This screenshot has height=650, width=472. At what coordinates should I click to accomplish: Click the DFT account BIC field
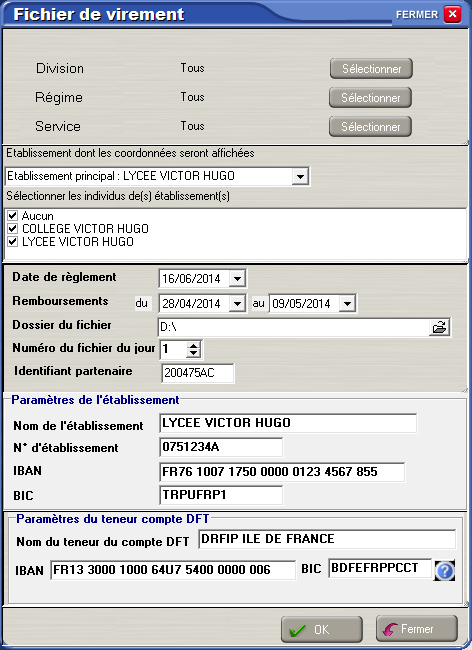click(x=380, y=568)
